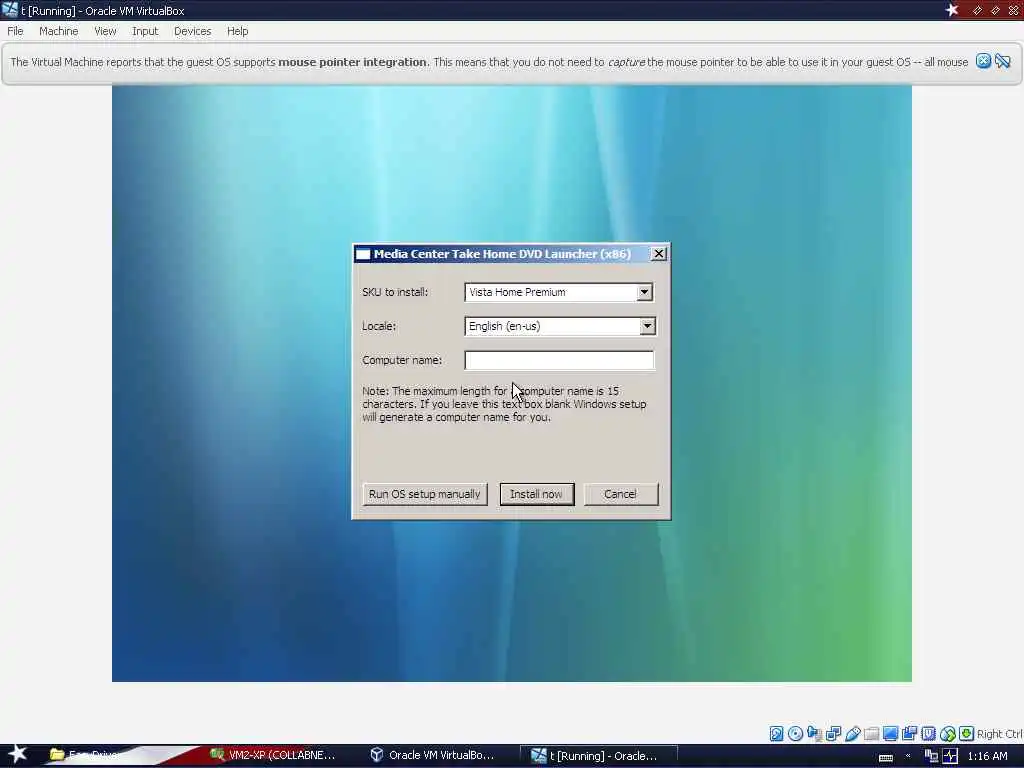This screenshot has width=1024, height=768.
Task: Click the maximum length note text
Action: pos(504,404)
